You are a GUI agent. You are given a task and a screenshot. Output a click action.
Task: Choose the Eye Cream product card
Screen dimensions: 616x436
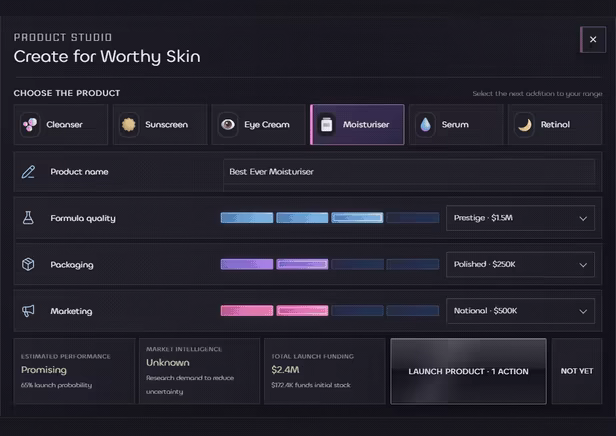(258, 125)
